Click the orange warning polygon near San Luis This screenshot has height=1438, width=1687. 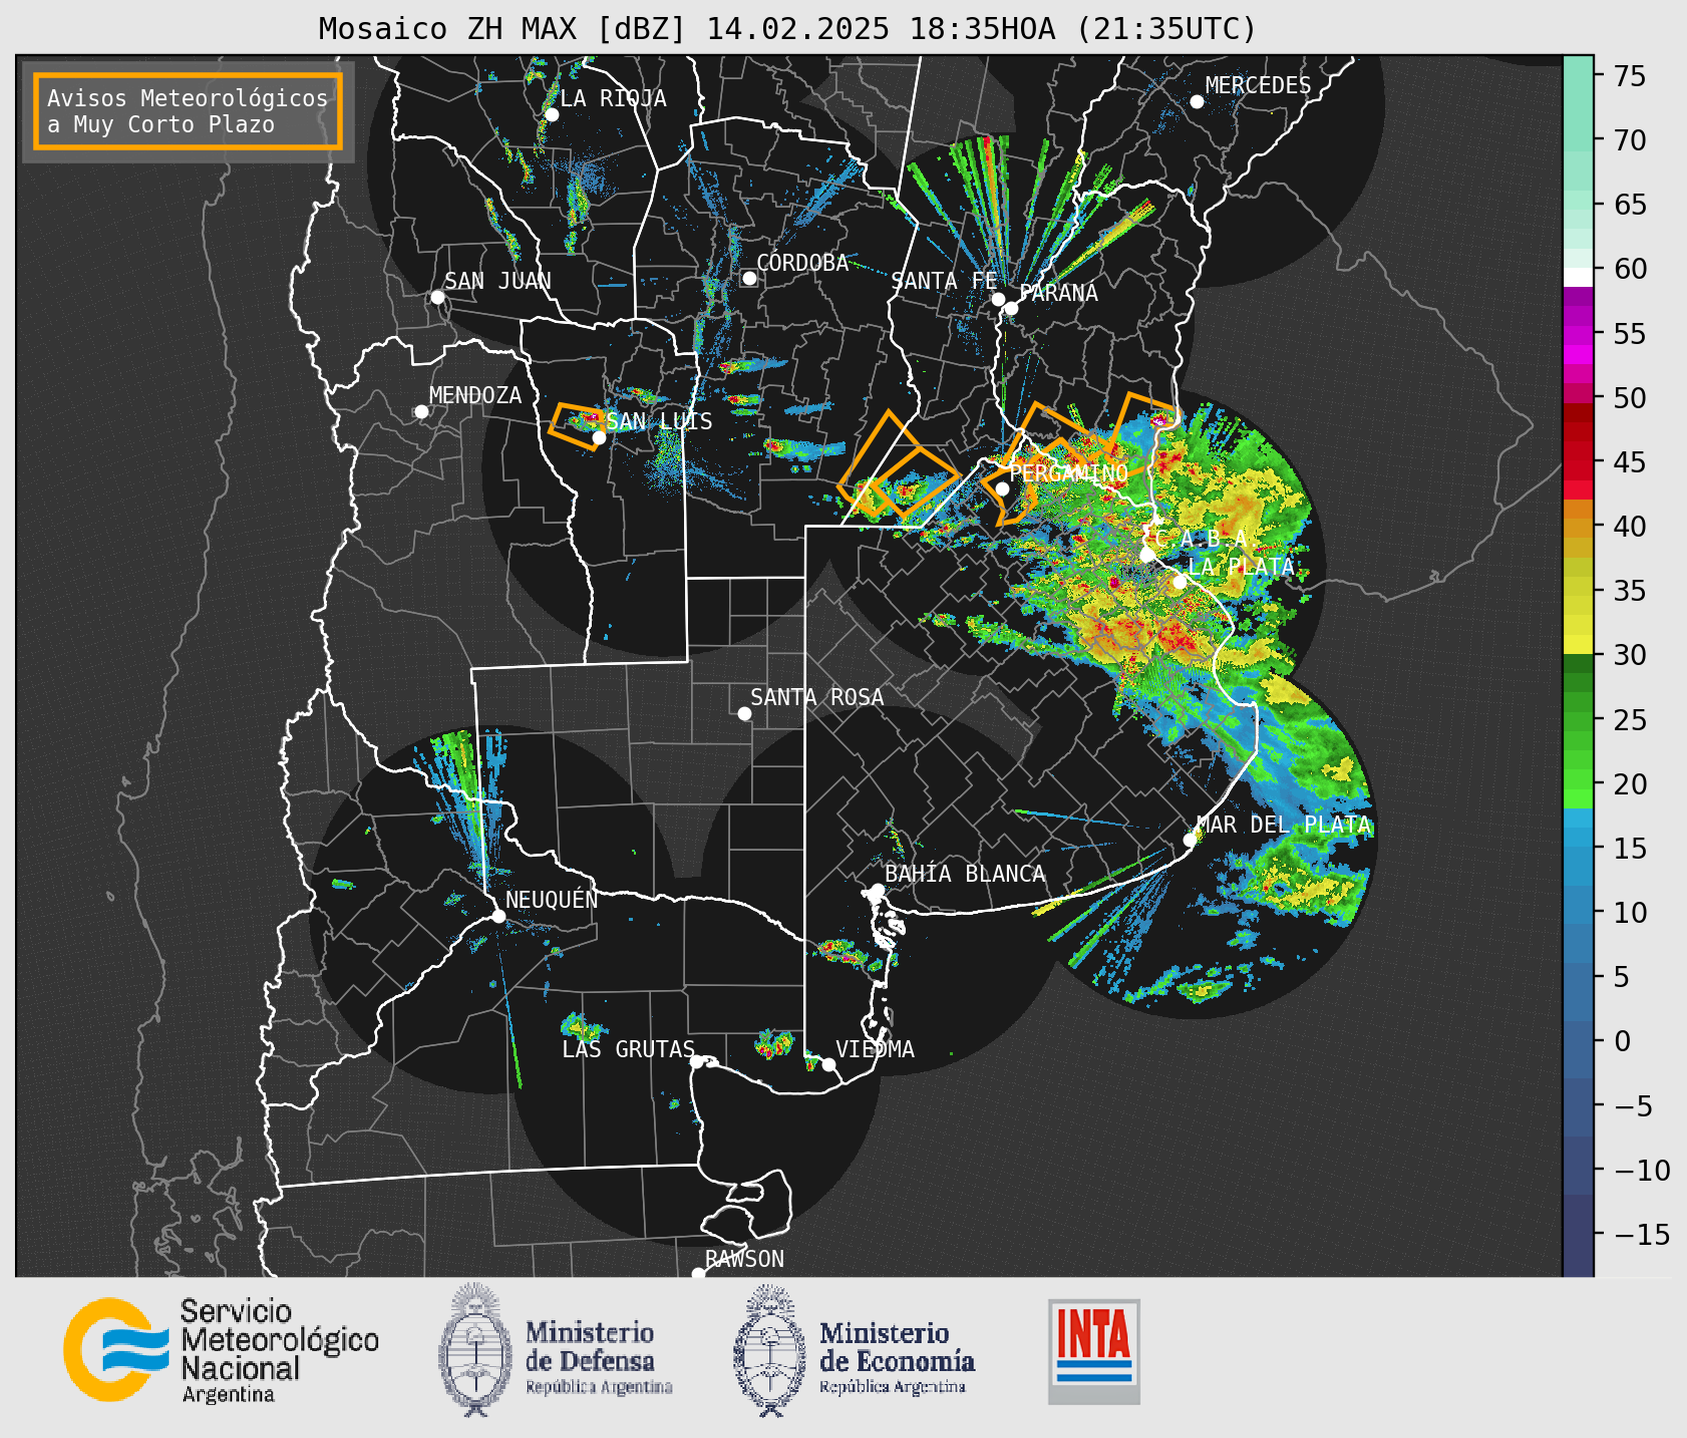[x=575, y=427]
